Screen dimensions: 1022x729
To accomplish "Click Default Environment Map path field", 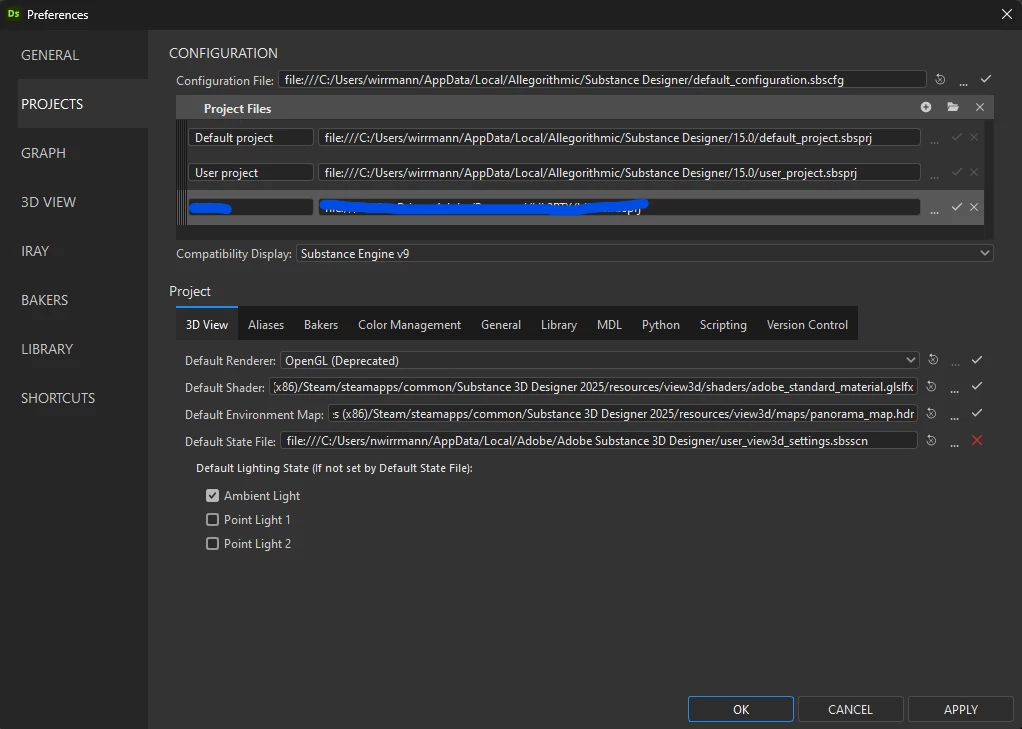I will (x=622, y=413).
